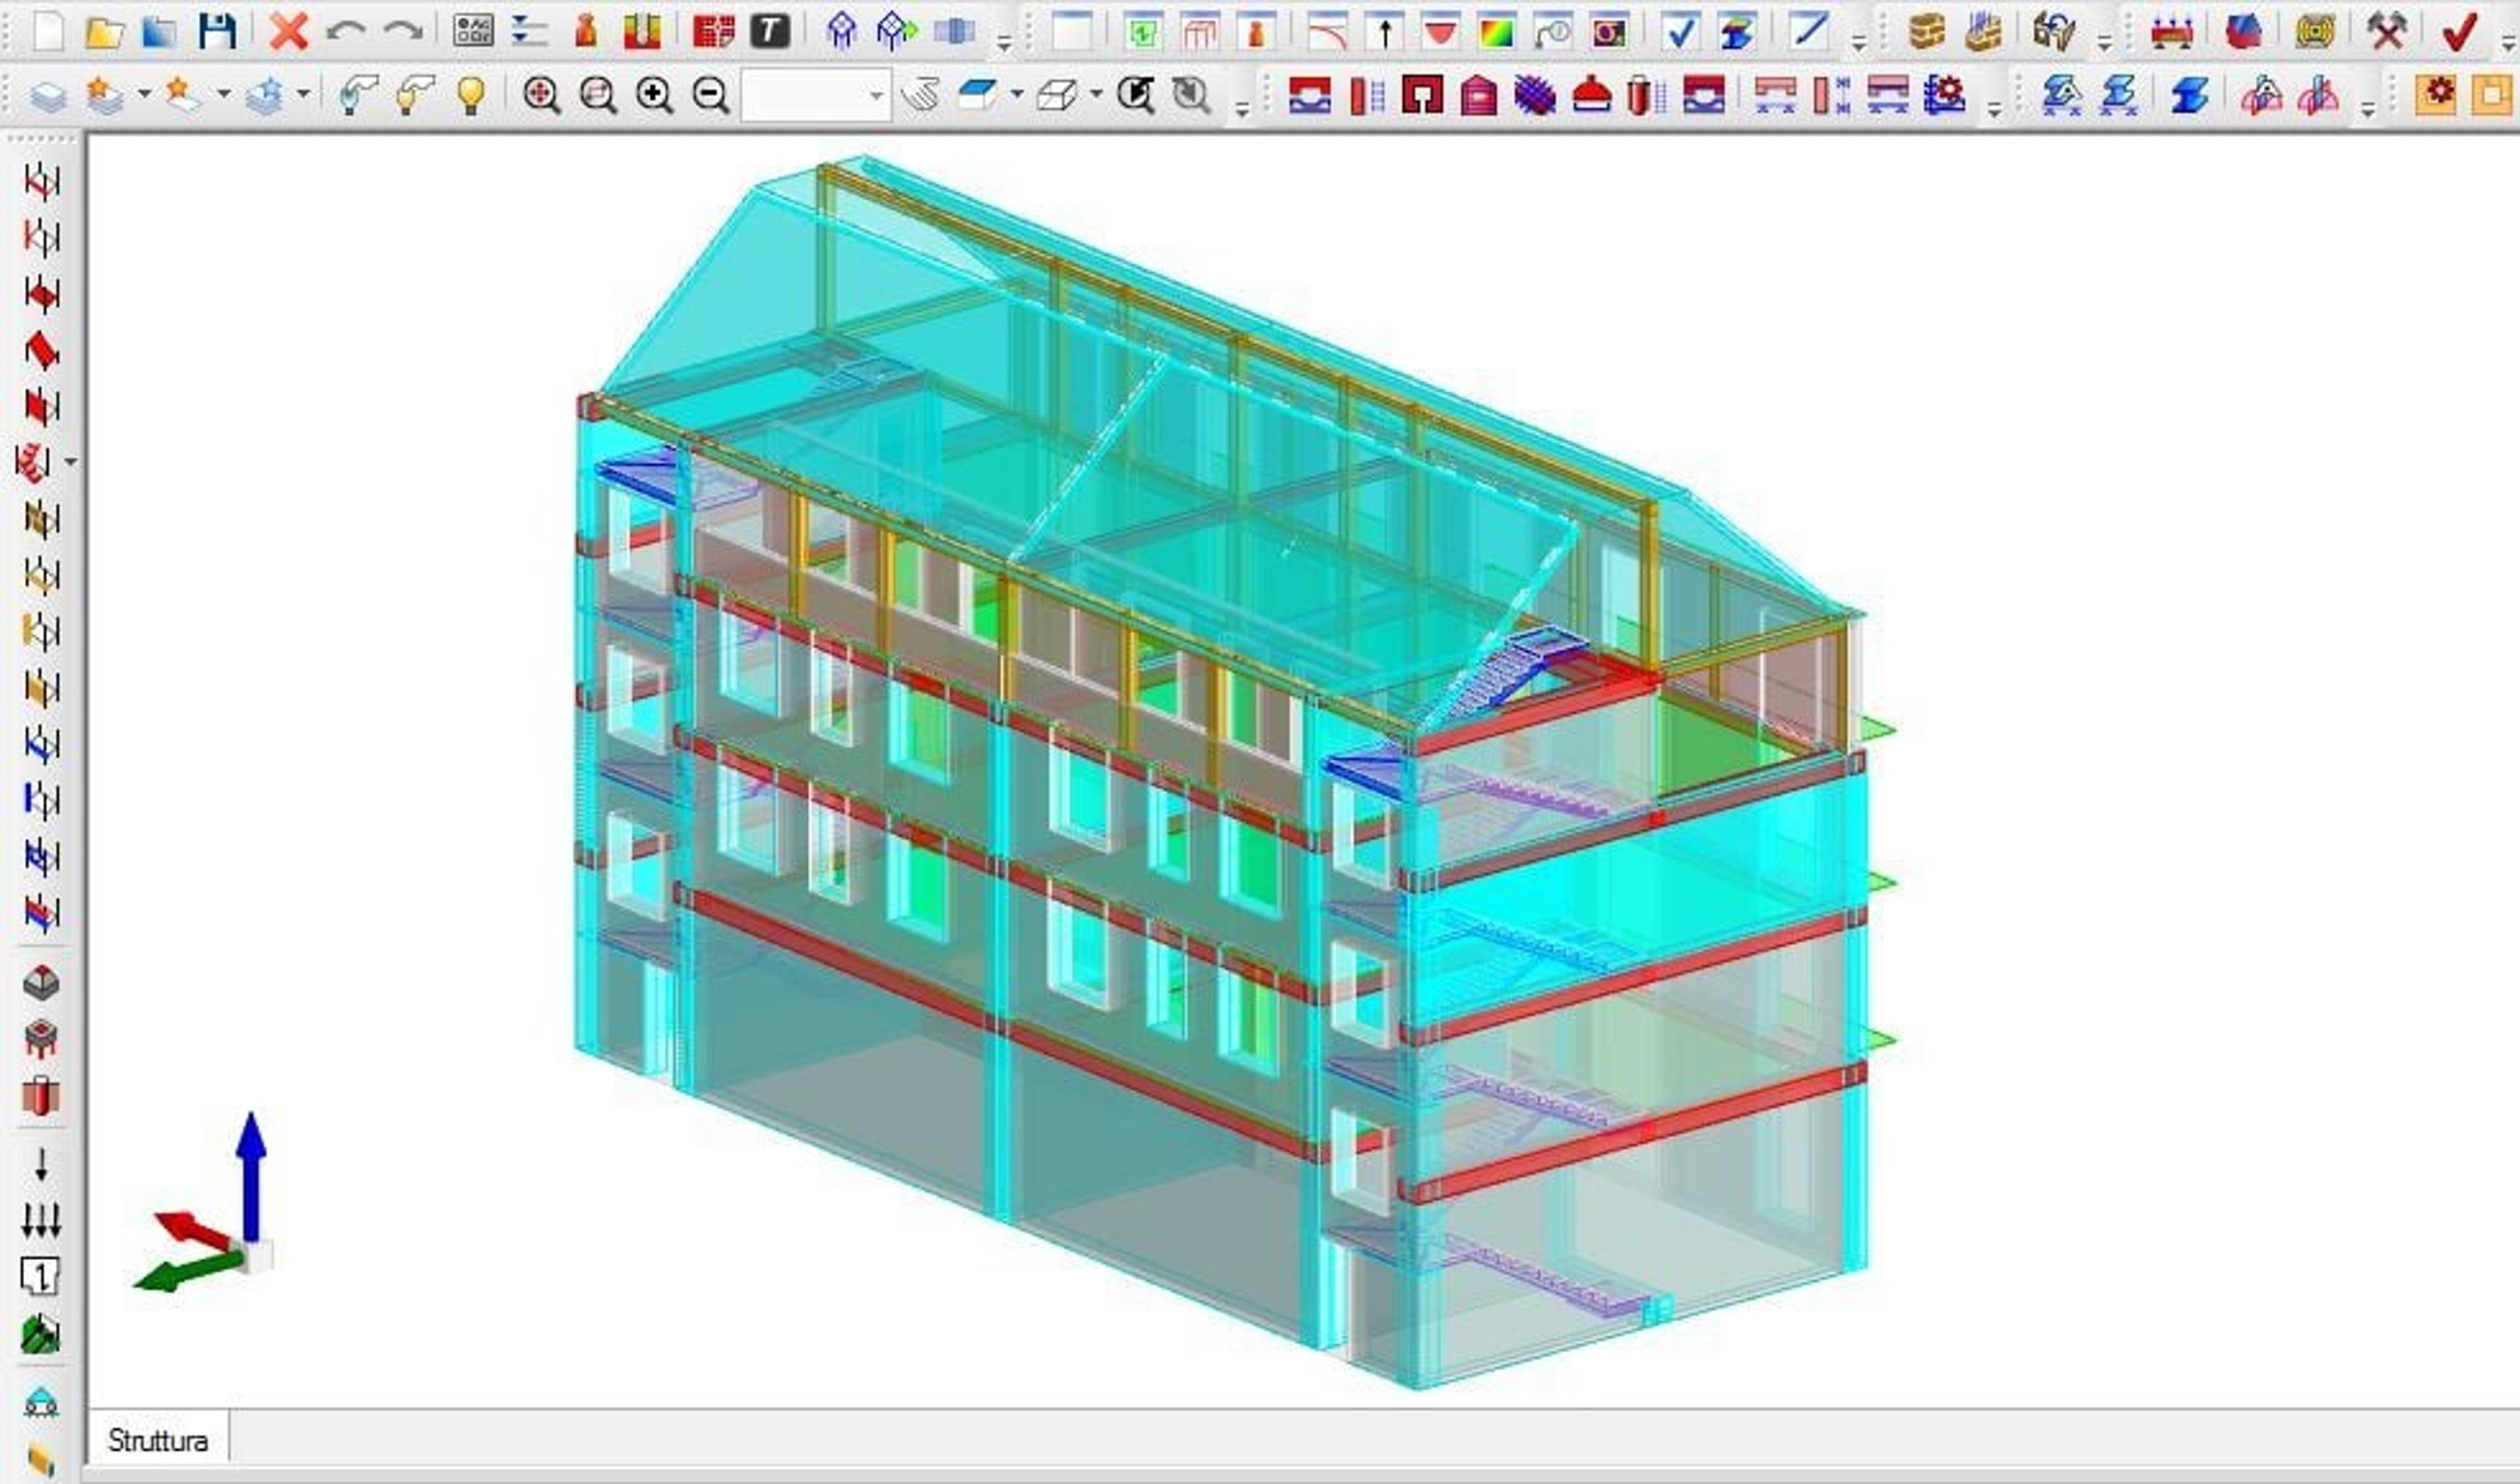Switch to the Struttura tab
The height and width of the screenshot is (1484, 2520).
click(157, 1440)
